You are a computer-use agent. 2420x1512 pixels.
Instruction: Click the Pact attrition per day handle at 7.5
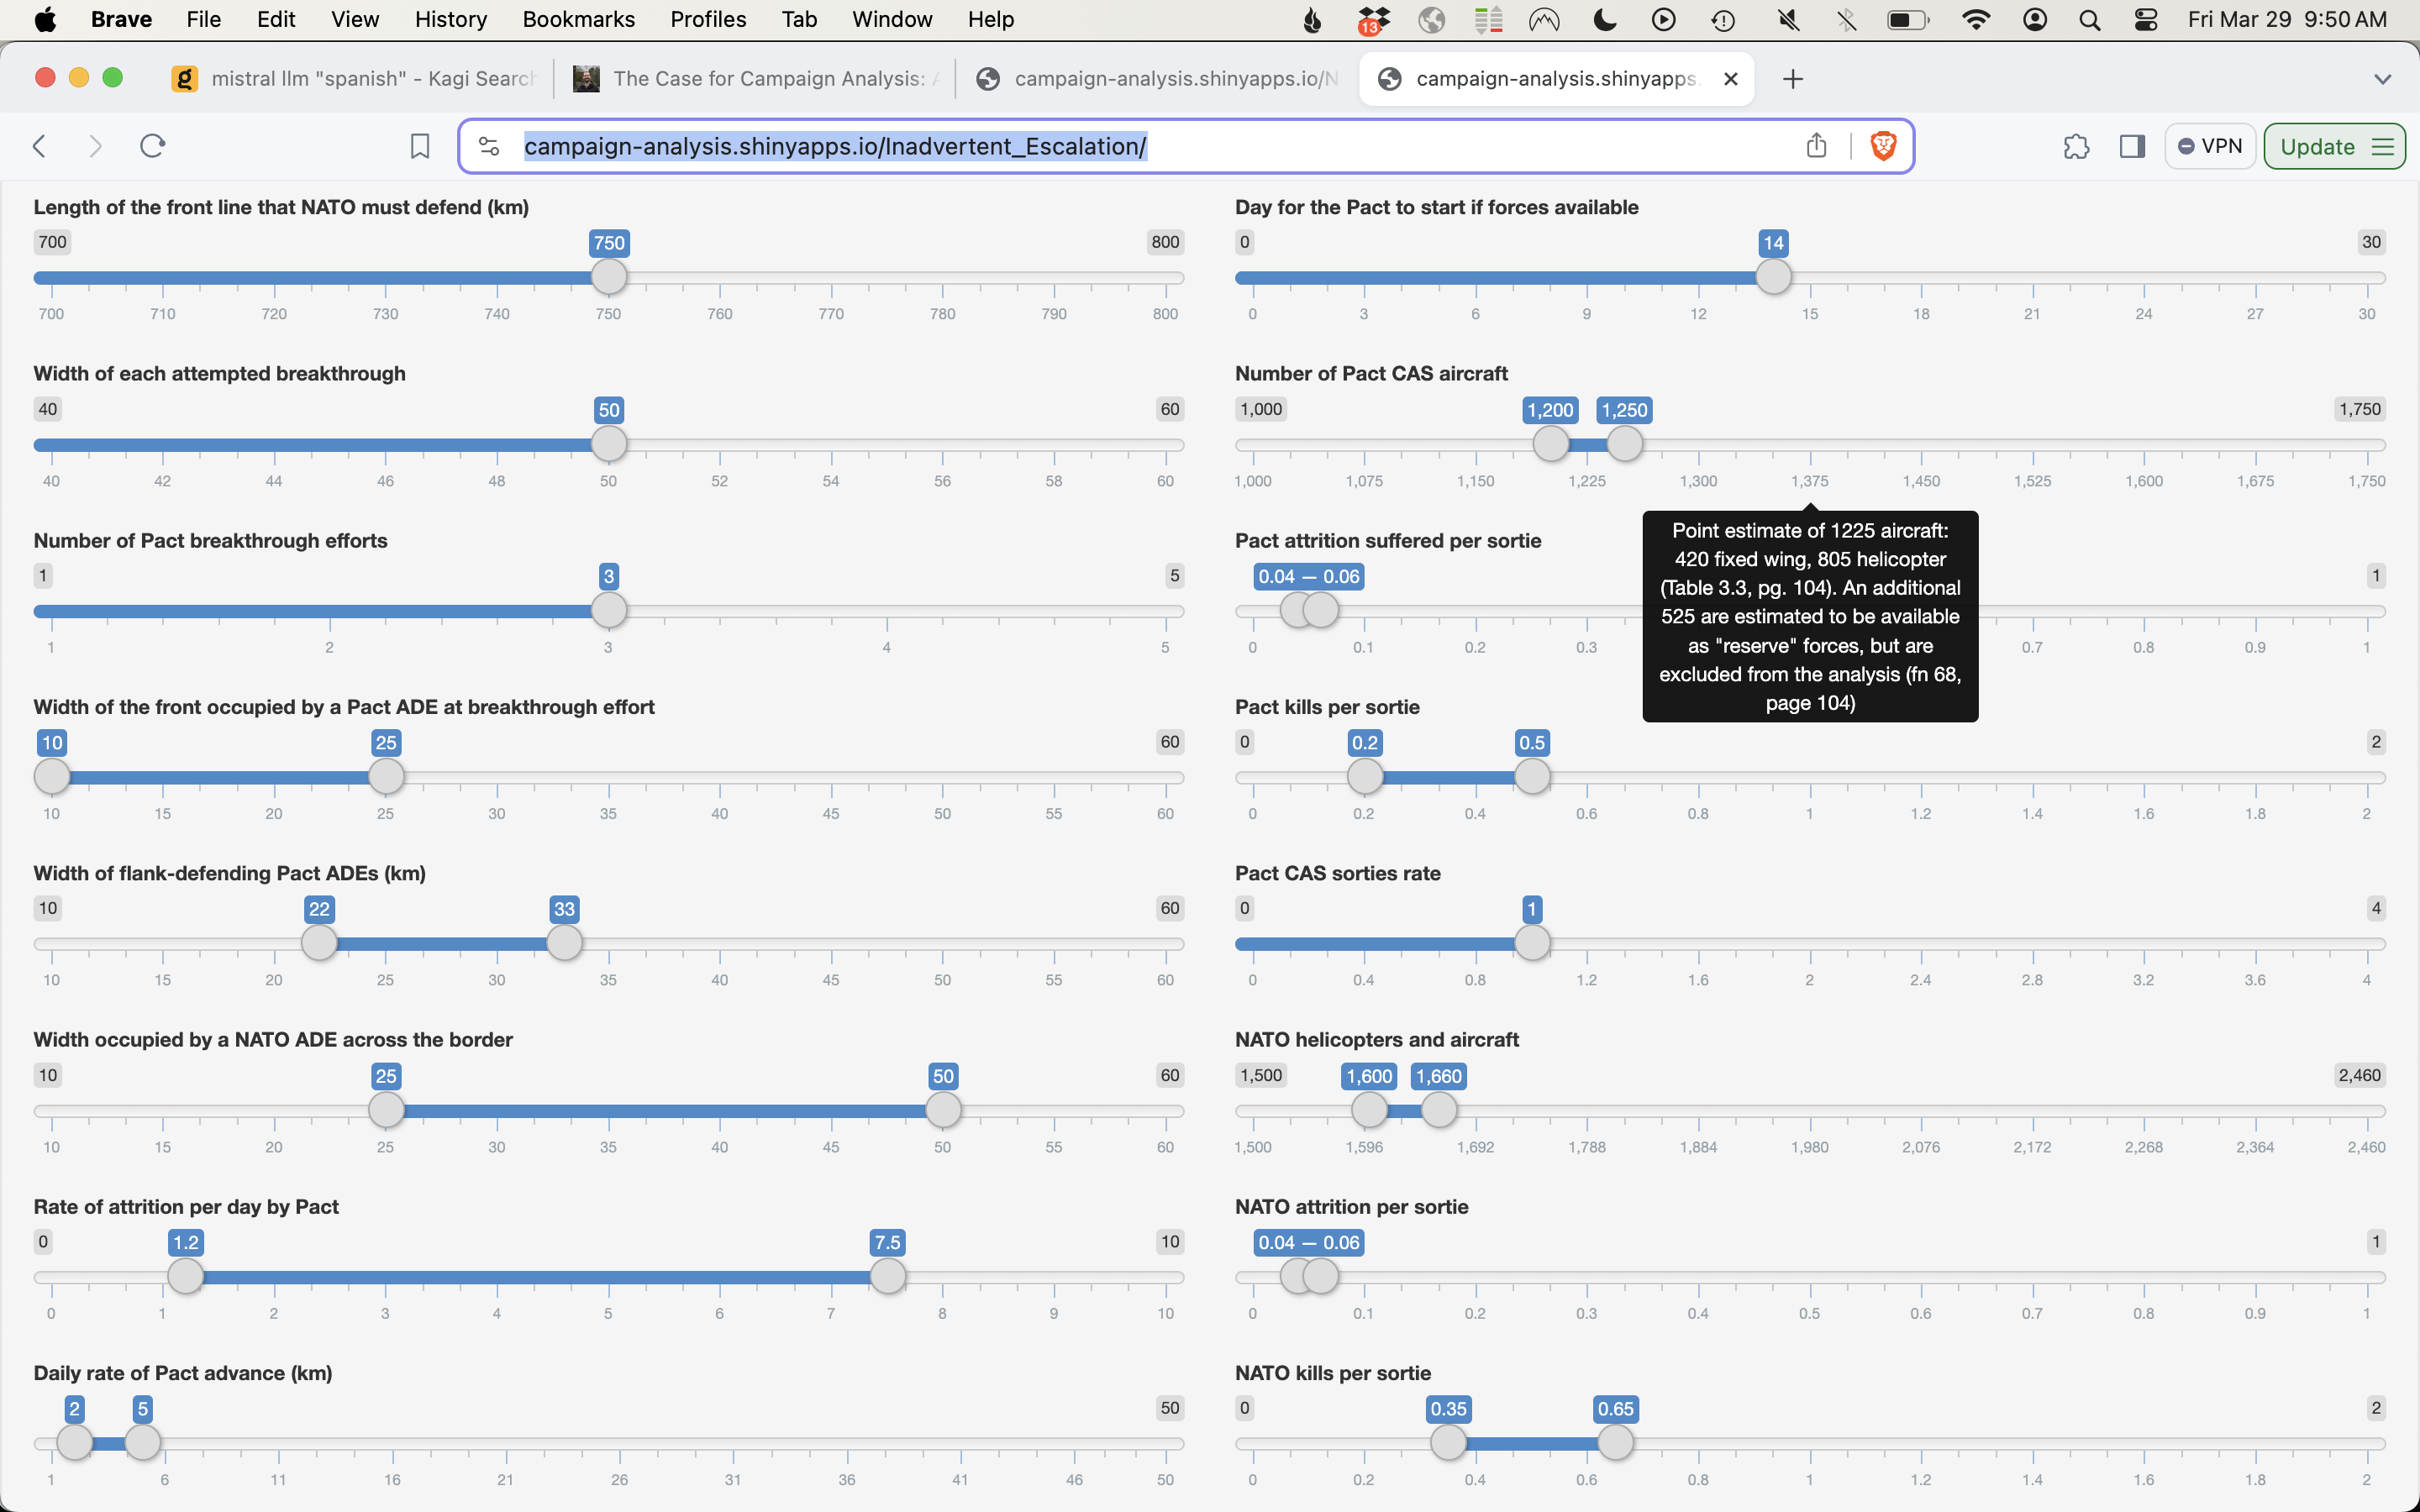click(888, 1276)
